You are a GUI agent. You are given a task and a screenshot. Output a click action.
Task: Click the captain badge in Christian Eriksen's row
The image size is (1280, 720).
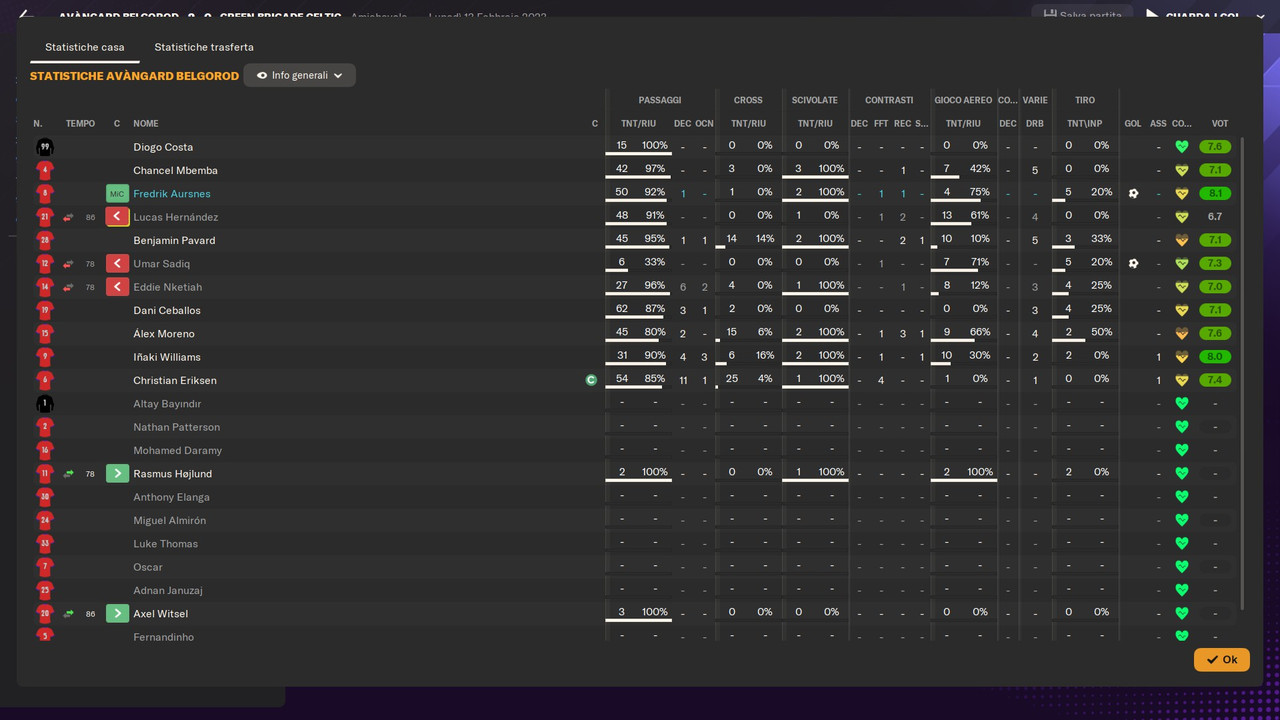[592, 380]
